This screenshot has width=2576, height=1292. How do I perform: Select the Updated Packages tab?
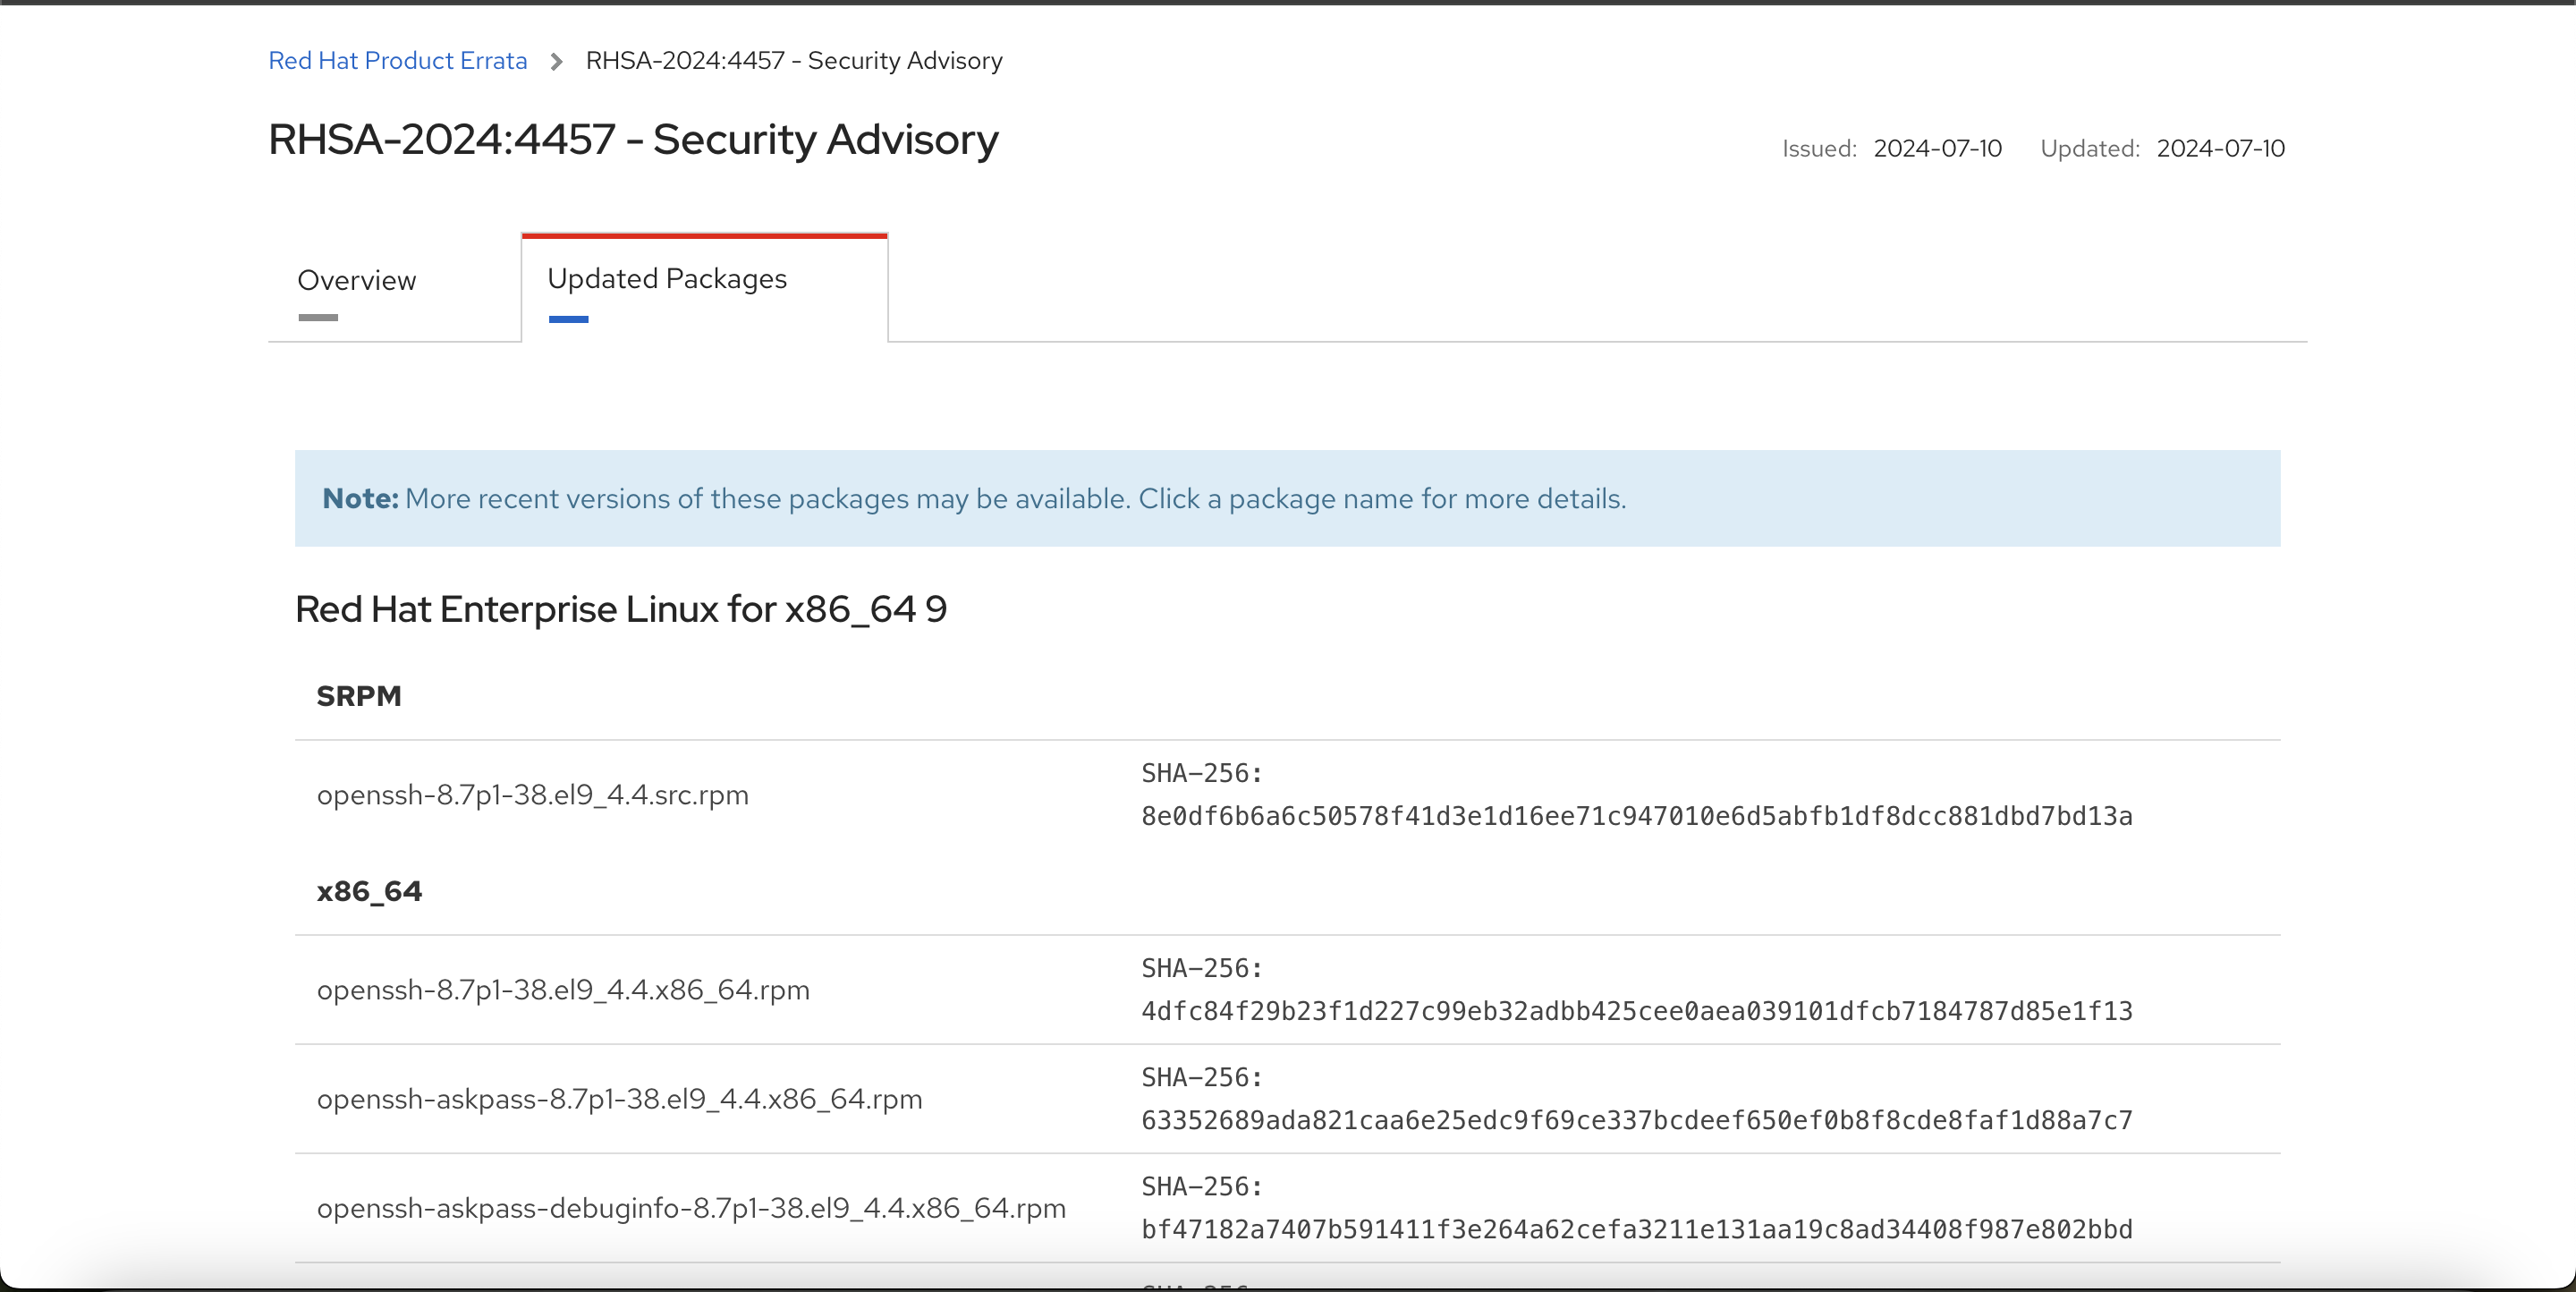pos(705,288)
